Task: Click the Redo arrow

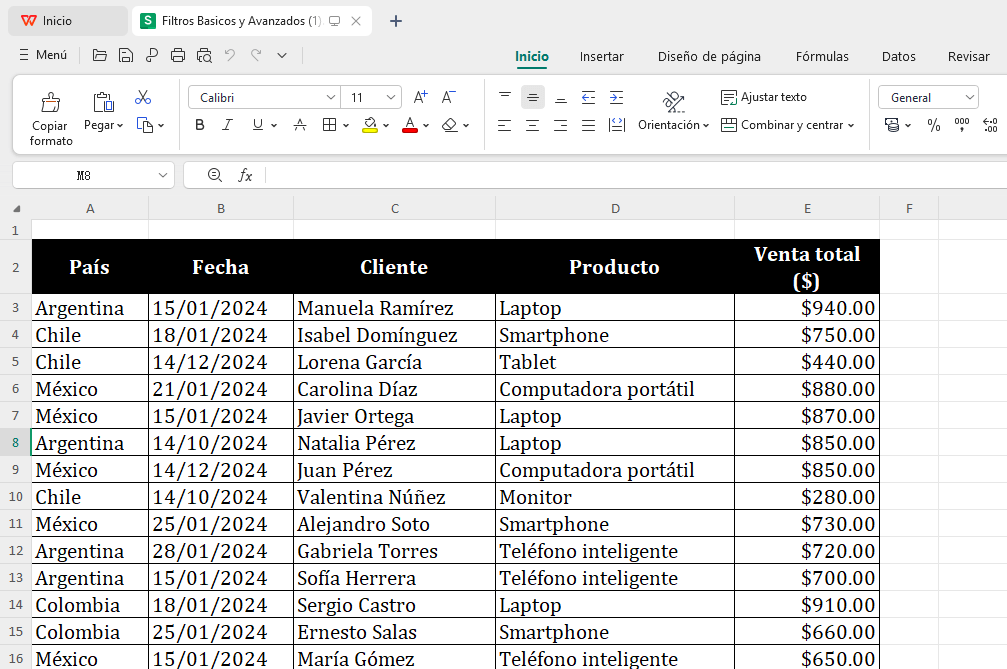Action: pyautogui.click(x=256, y=55)
